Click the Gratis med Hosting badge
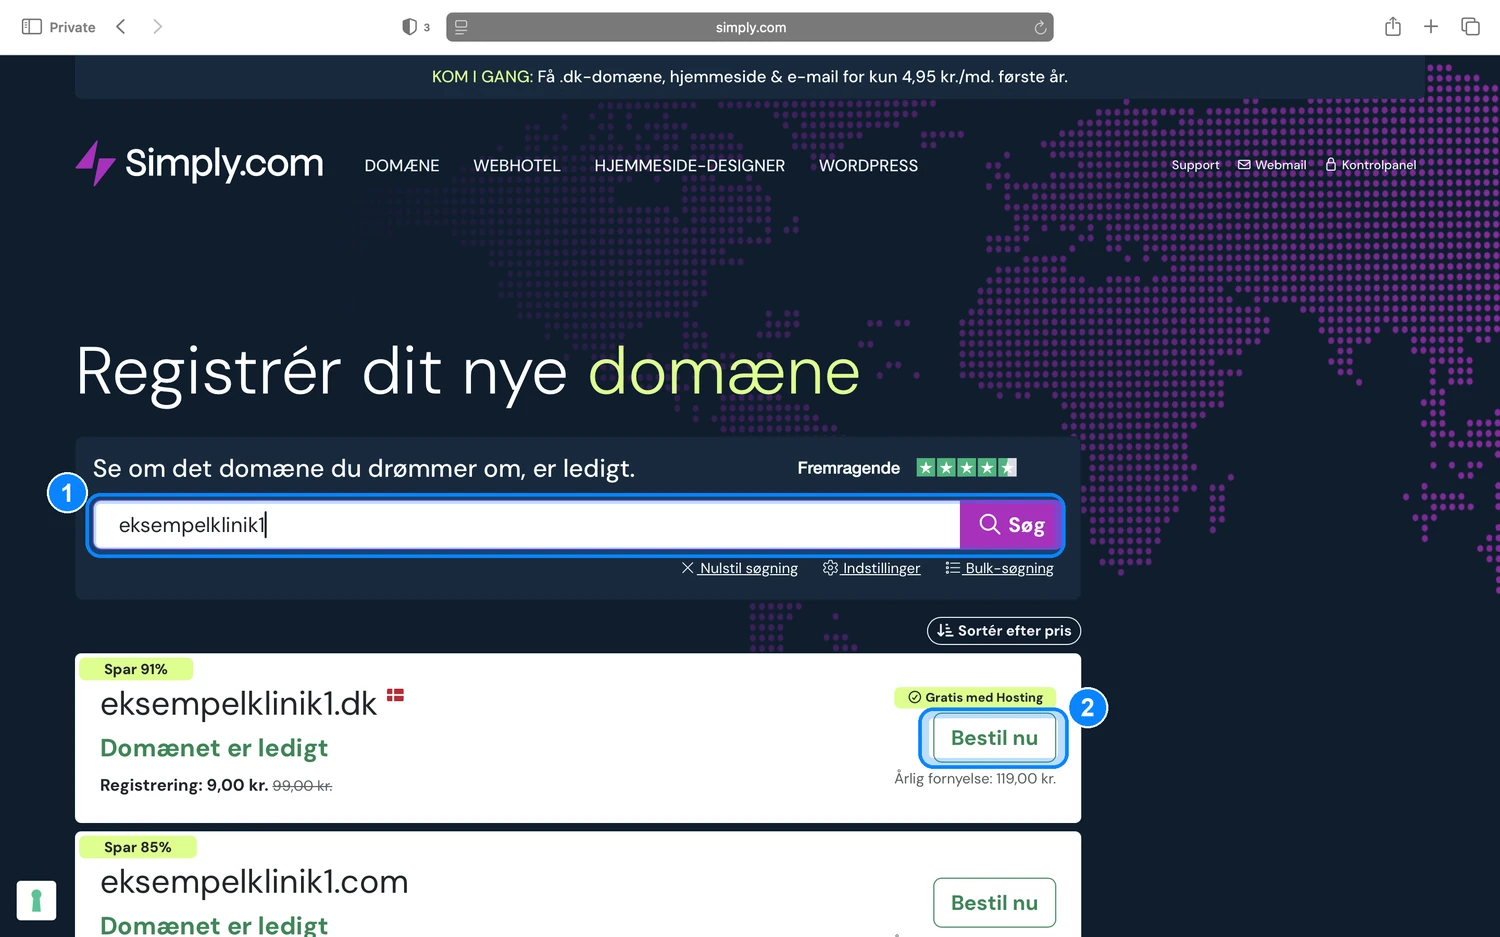The width and height of the screenshot is (1500, 937). coord(975,697)
